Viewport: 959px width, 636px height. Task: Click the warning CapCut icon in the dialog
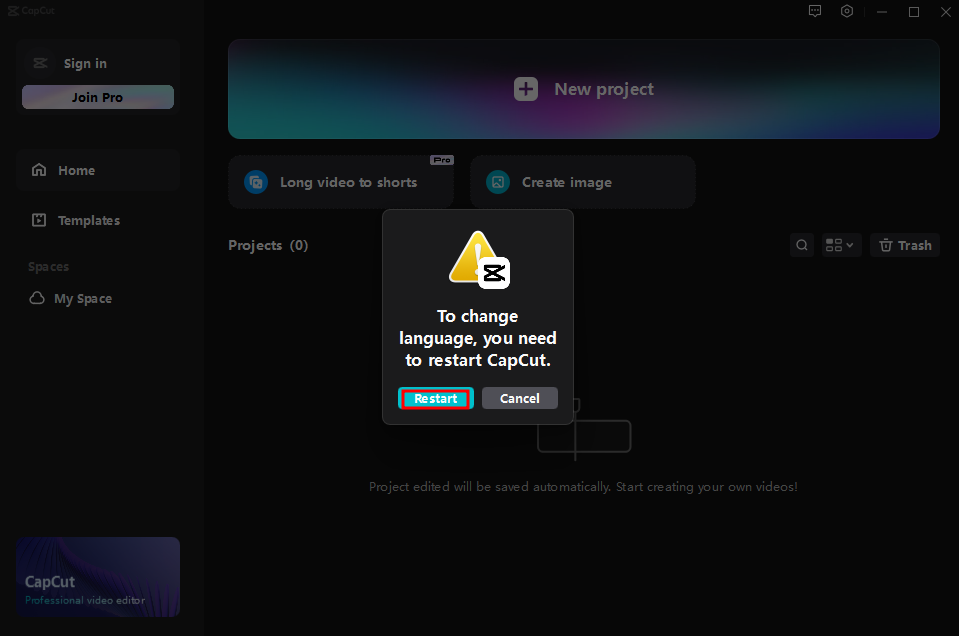(x=478, y=259)
